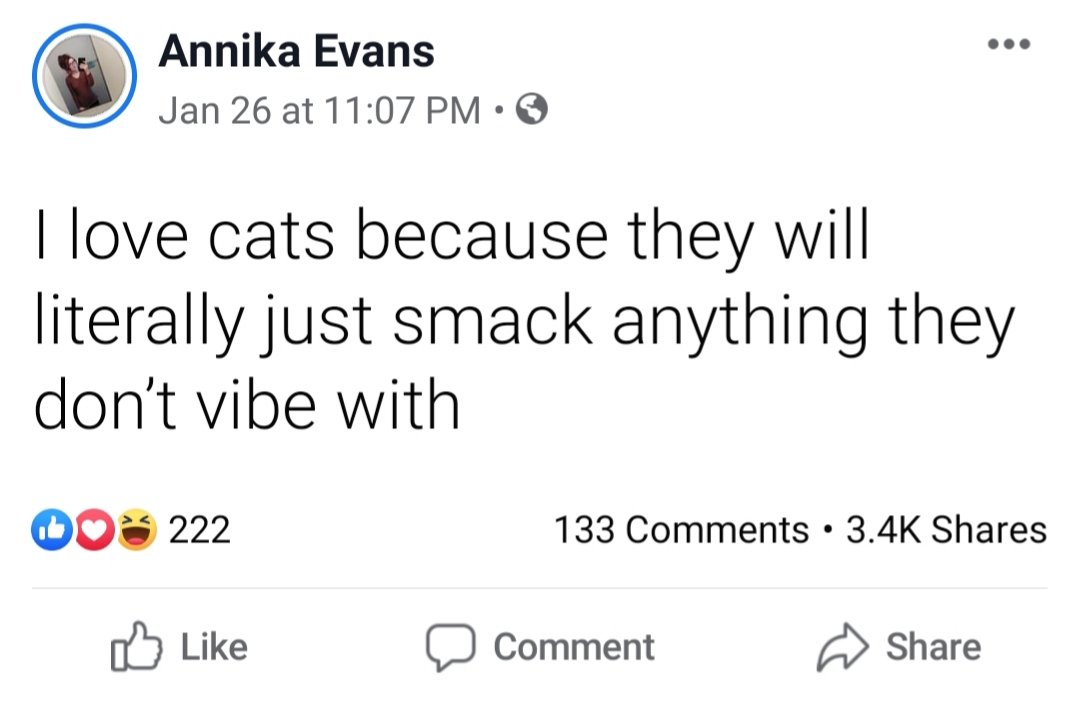Viewport: 1076px width, 703px height.
Task: Click the Like thumbs-up outline icon
Action: tap(137, 645)
